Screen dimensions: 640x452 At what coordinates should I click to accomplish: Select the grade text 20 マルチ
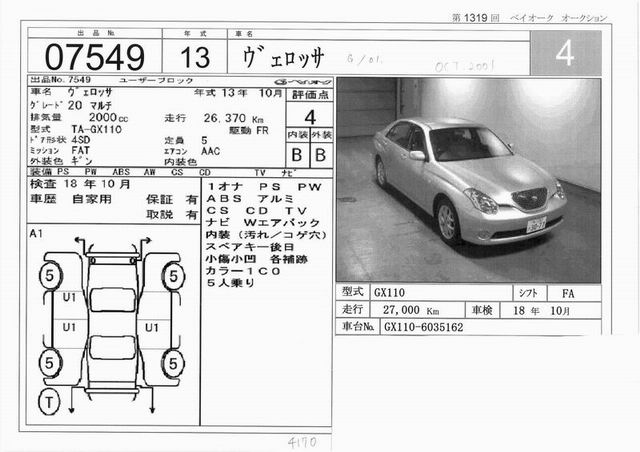[x=90, y=106]
